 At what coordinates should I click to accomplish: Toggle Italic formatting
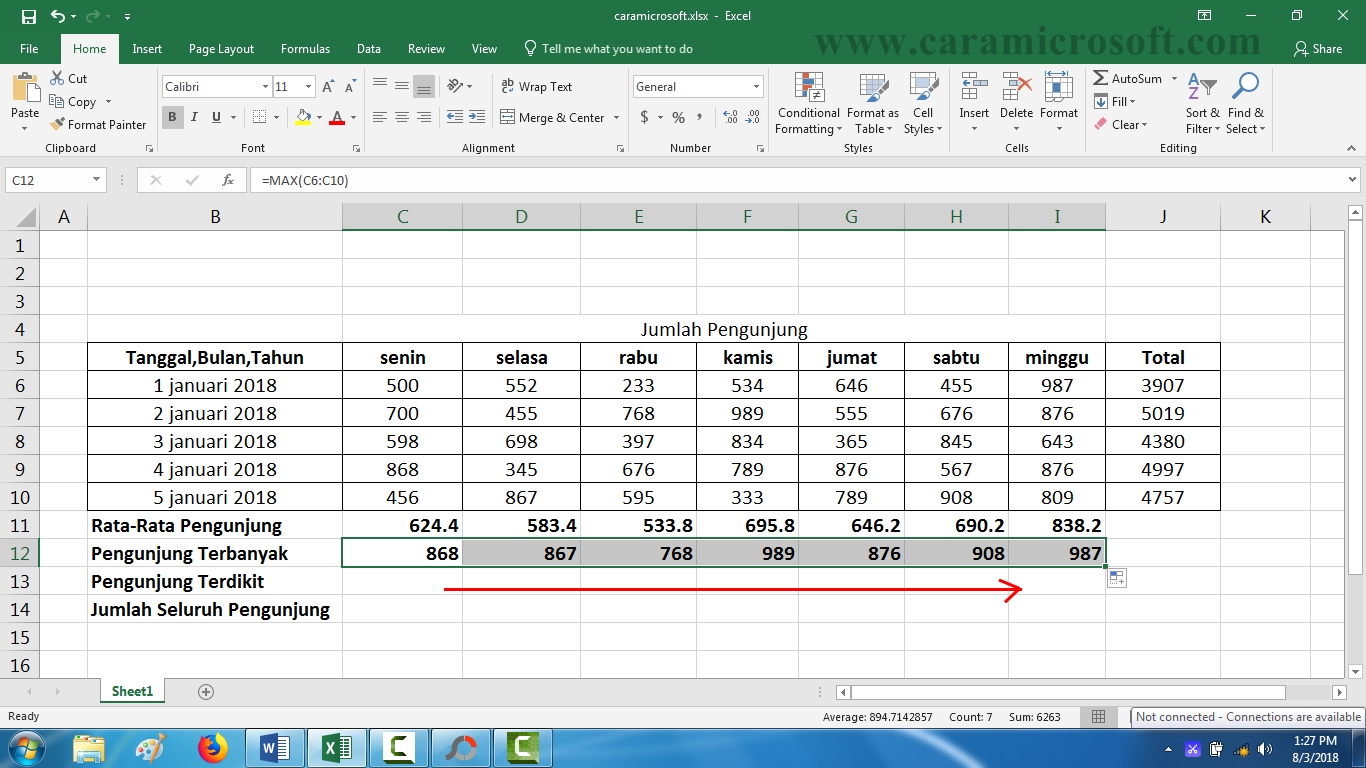click(x=194, y=117)
